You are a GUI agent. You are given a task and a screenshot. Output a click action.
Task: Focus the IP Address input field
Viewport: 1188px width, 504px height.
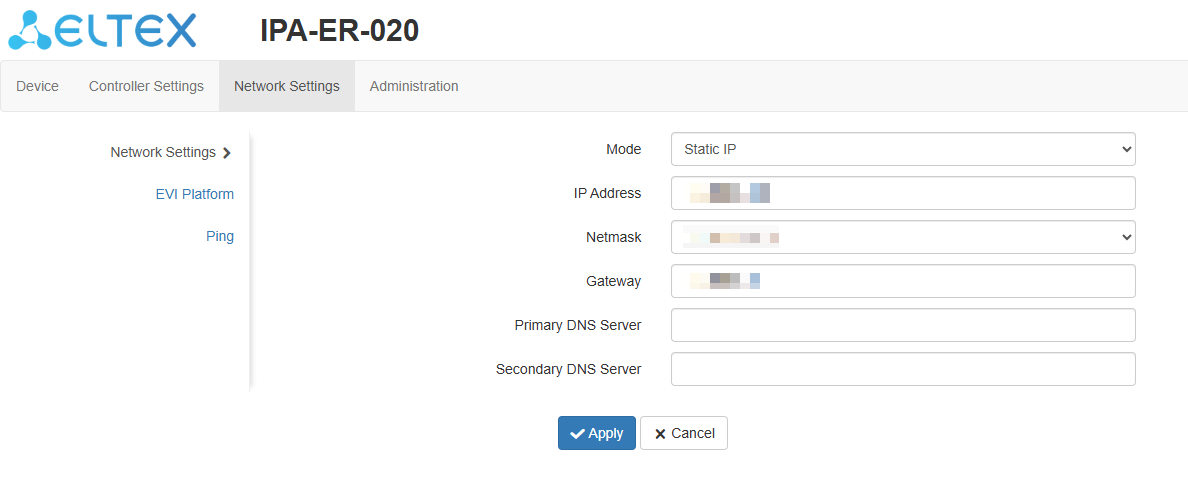903,193
